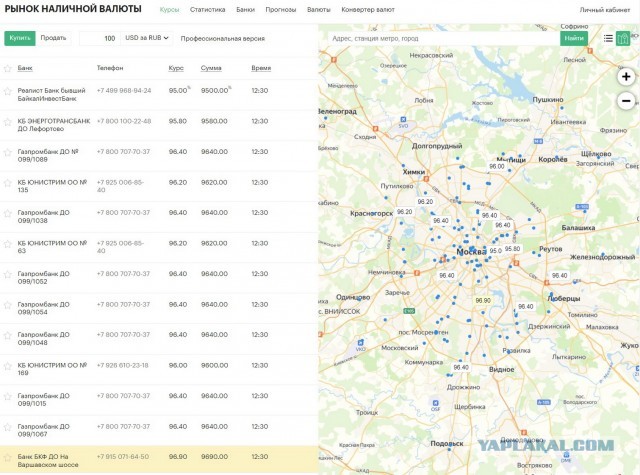This screenshot has width=640, height=475.
Task: Click sum 9690.00 in Банк БКФ row
Action: pyautogui.click(x=214, y=457)
